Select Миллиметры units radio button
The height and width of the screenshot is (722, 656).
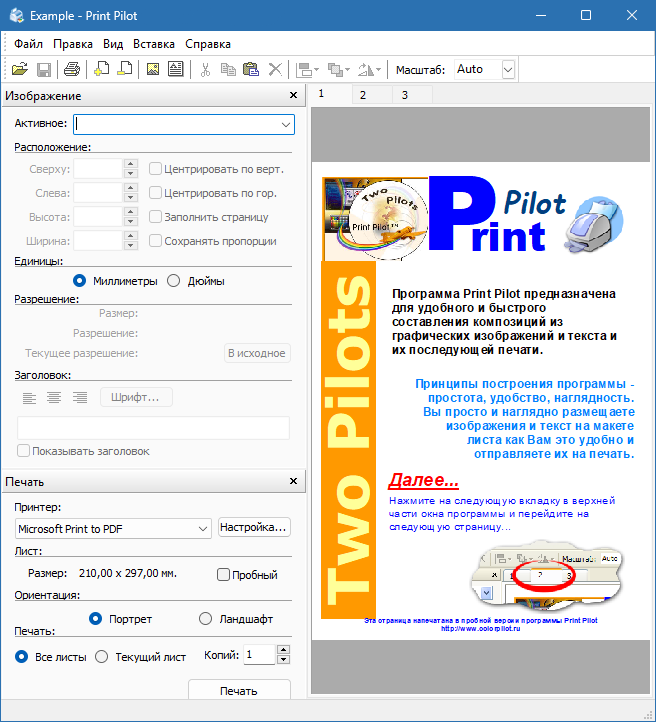[x=79, y=281]
